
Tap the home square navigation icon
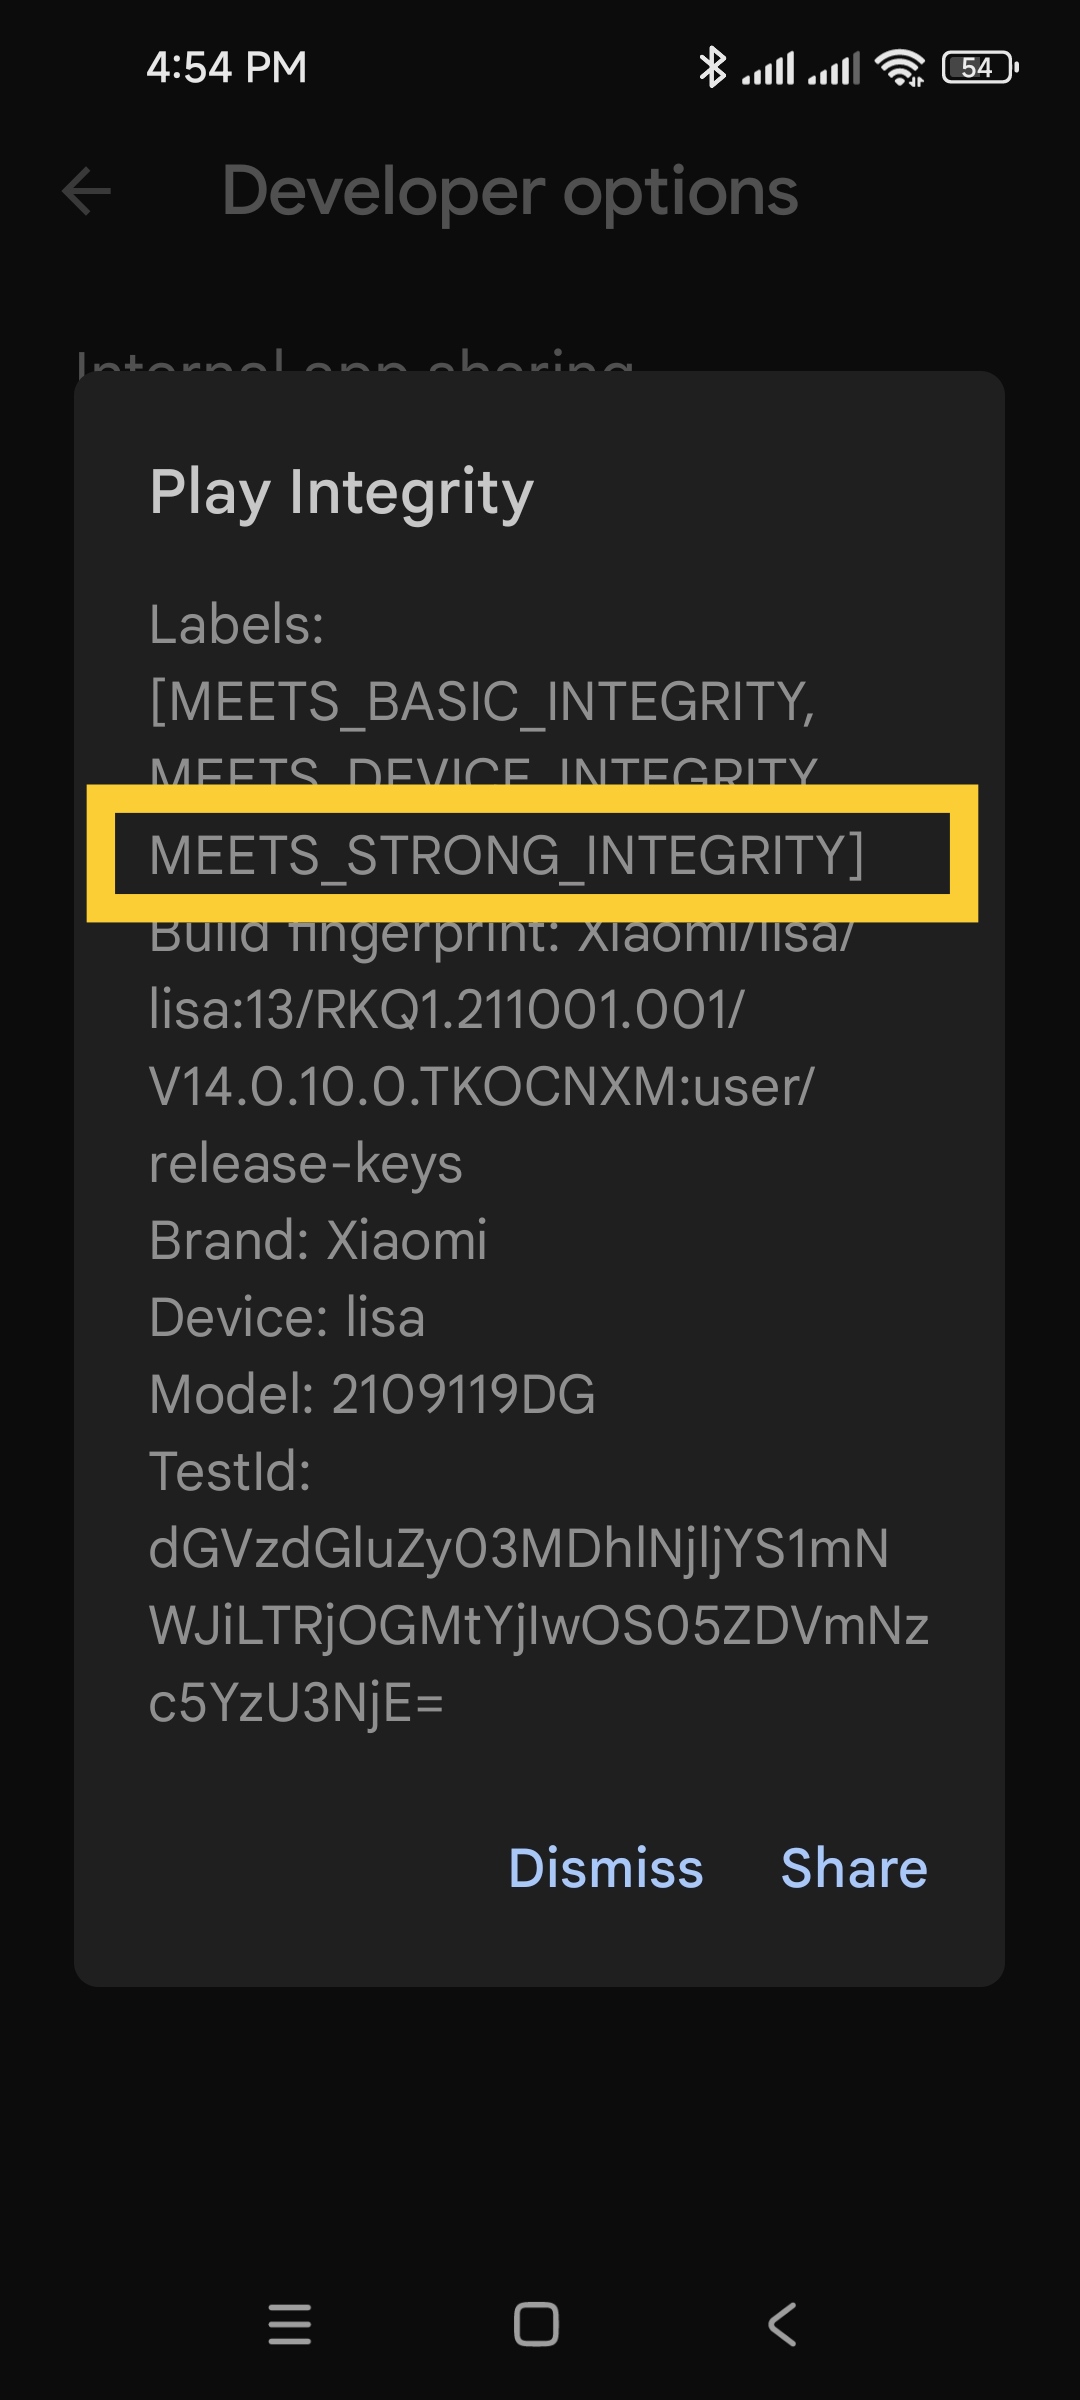(x=536, y=2324)
